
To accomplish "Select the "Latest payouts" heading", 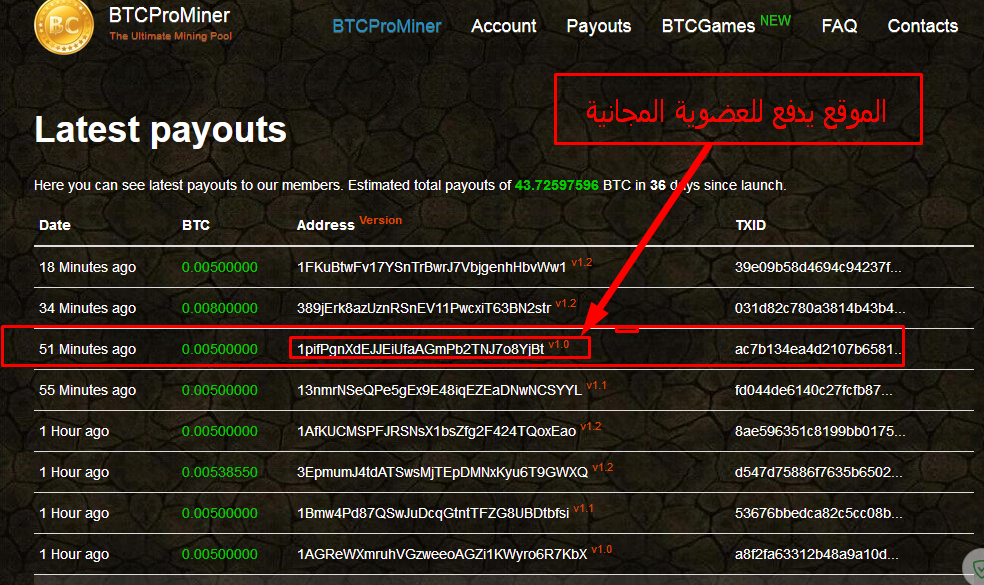I will pyautogui.click(x=161, y=129).
